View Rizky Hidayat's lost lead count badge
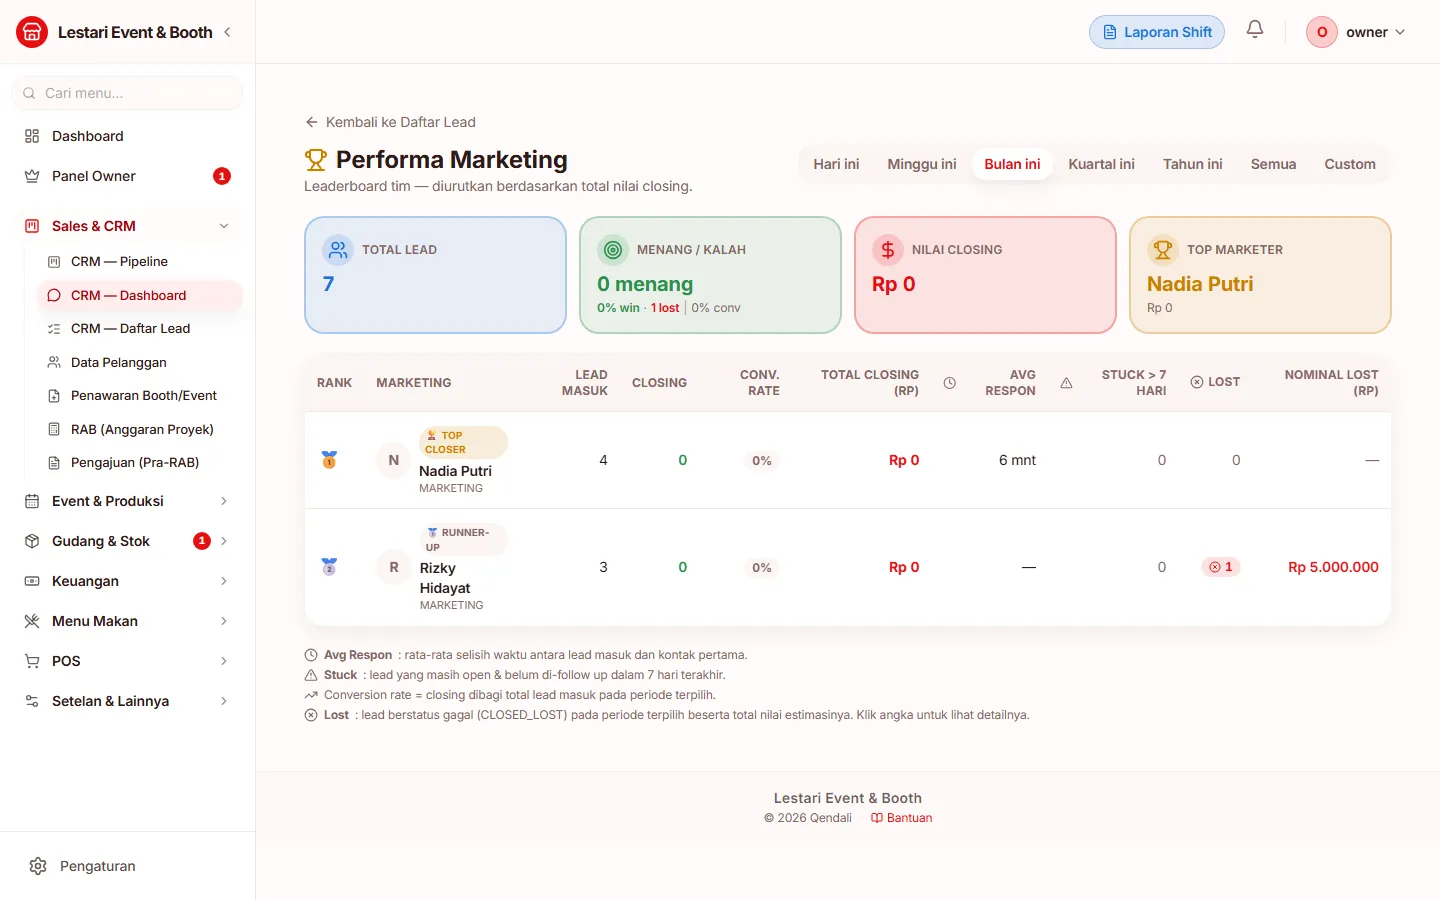 tap(1221, 567)
